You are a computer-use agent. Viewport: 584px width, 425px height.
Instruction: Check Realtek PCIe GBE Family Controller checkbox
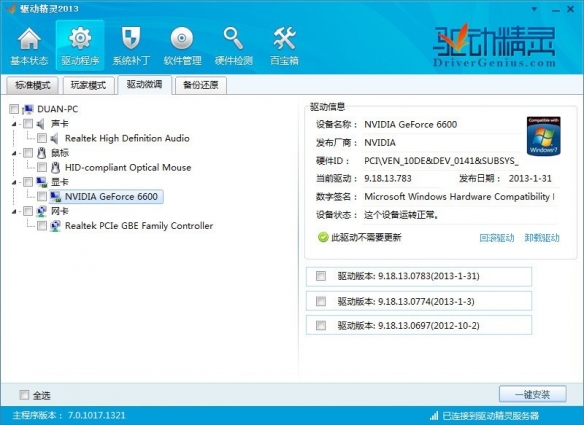(42, 226)
